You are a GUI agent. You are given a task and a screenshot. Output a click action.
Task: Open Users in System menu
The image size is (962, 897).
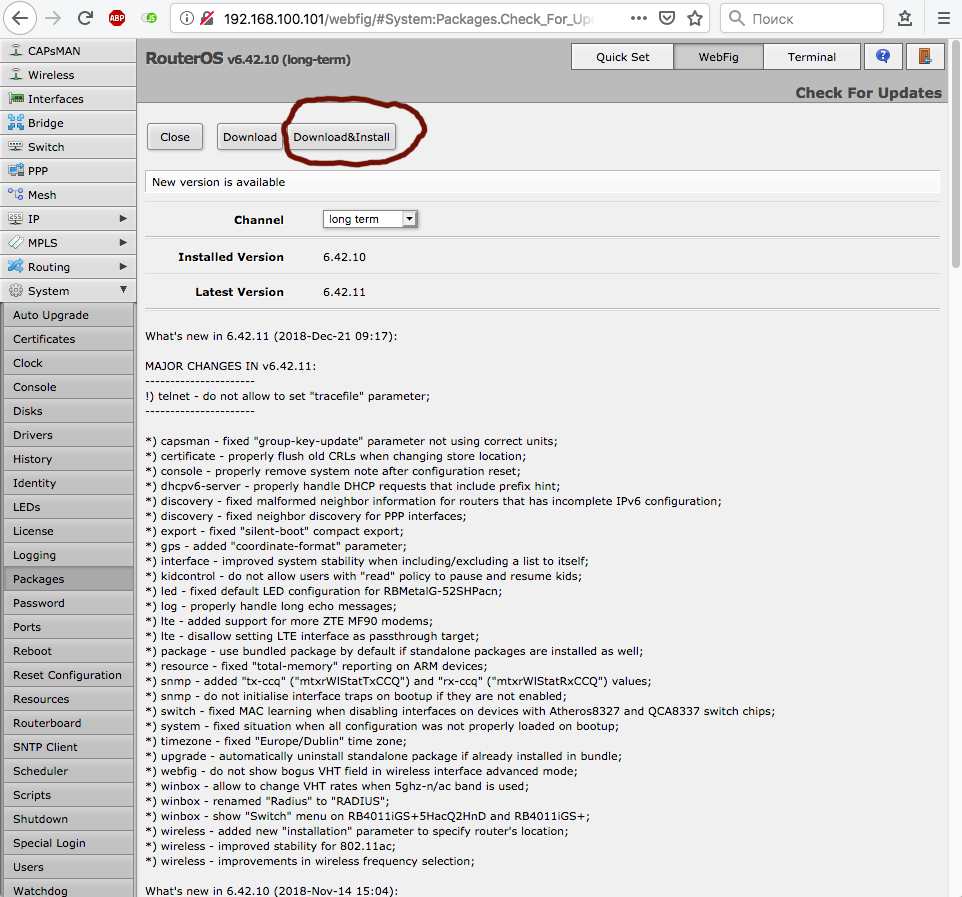pos(68,867)
